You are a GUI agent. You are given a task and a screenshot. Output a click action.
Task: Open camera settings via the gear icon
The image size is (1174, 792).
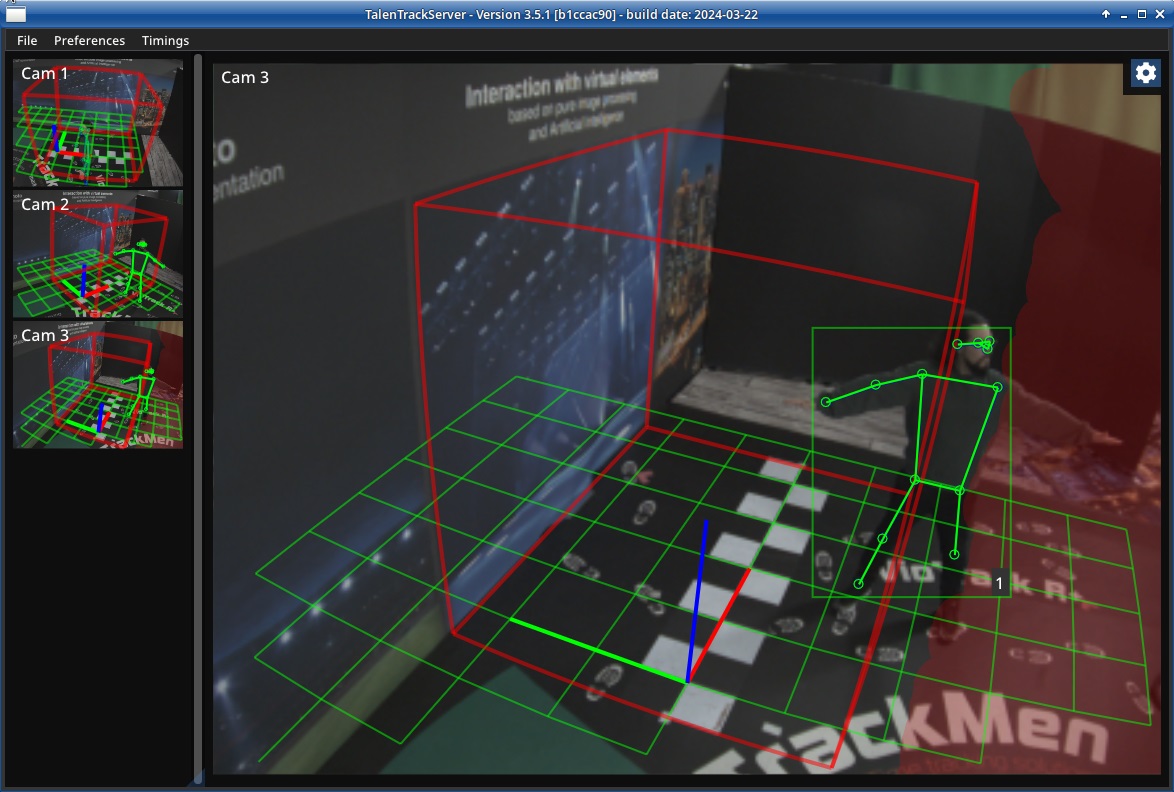coord(1145,72)
